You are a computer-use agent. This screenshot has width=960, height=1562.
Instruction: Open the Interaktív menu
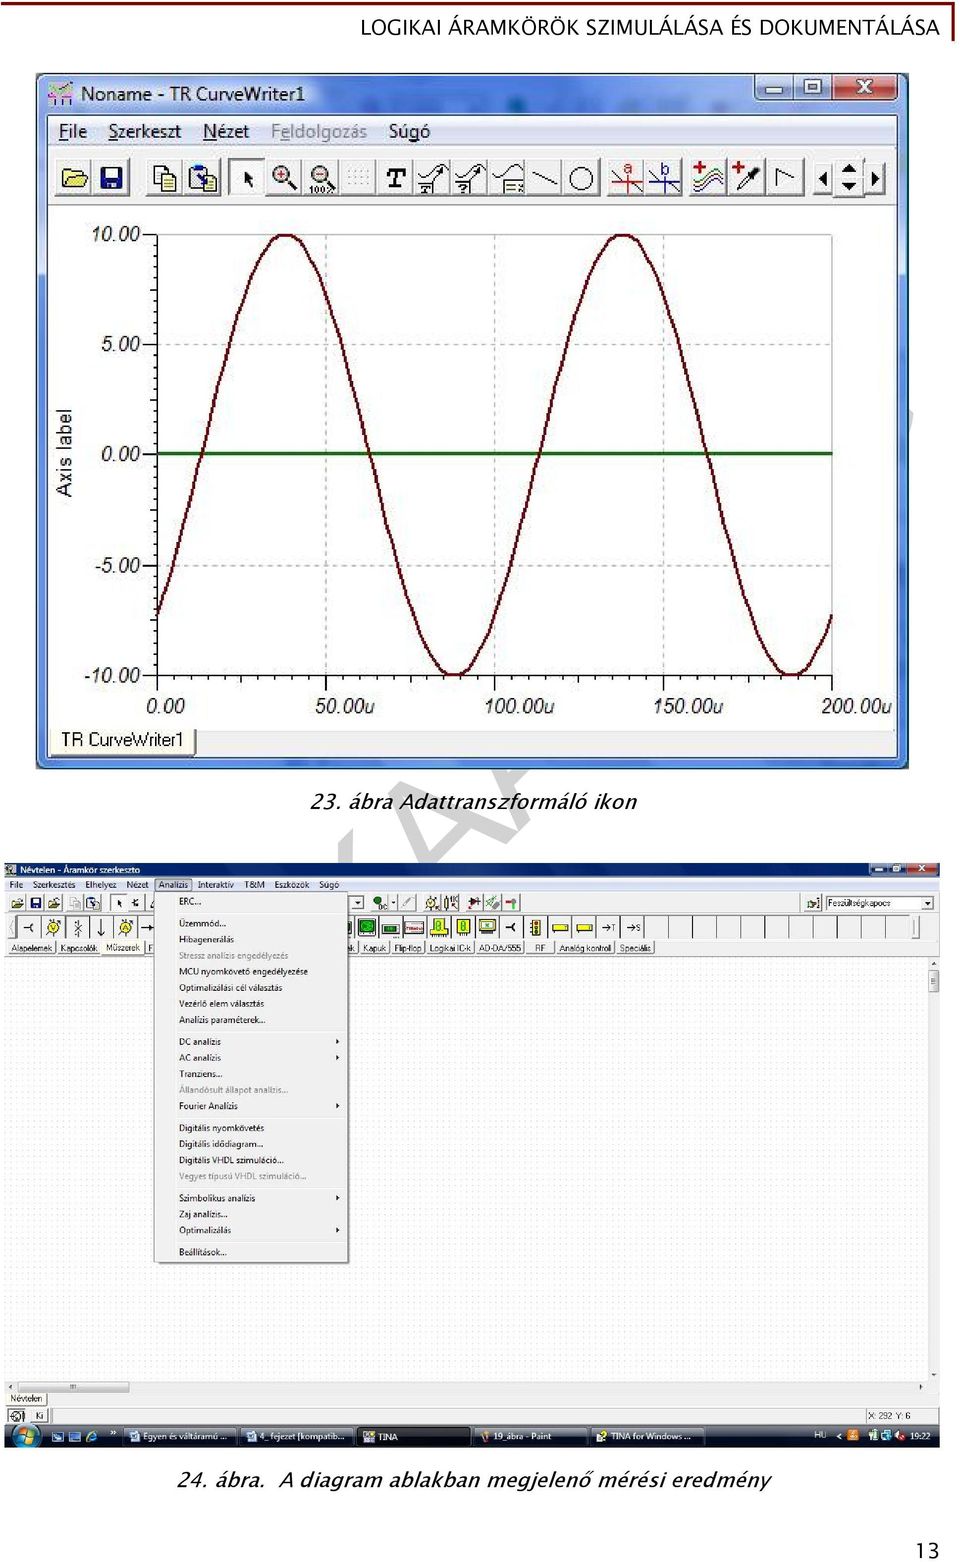[x=216, y=885]
